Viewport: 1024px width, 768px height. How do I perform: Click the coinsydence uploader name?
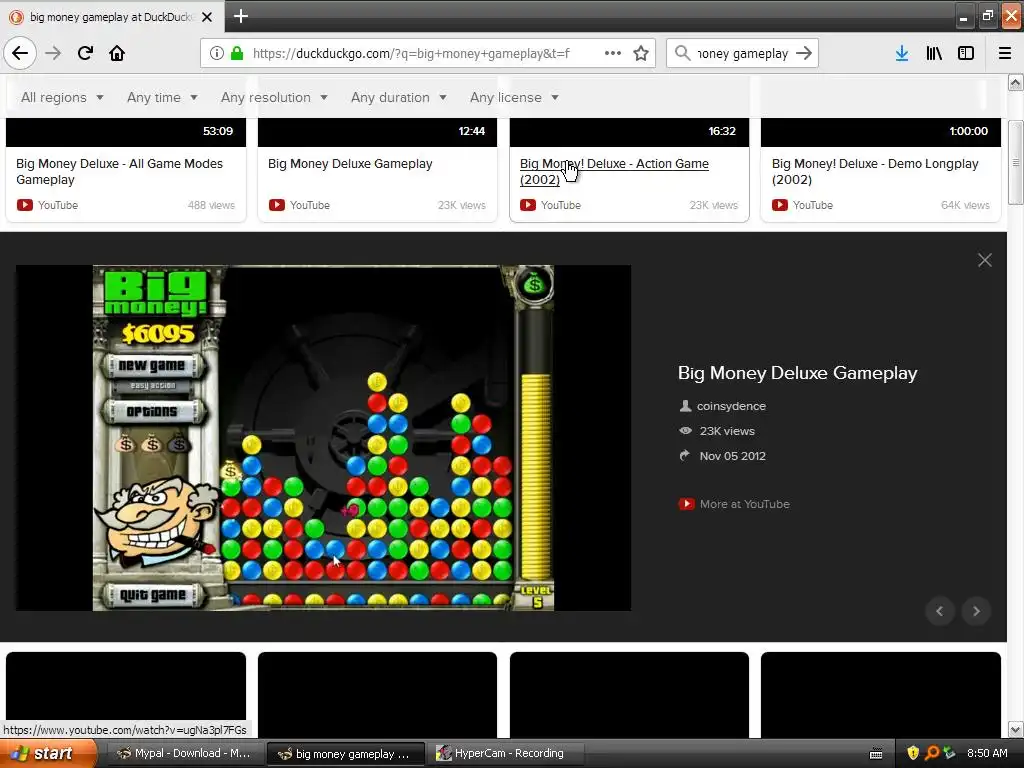tap(731, 406)
